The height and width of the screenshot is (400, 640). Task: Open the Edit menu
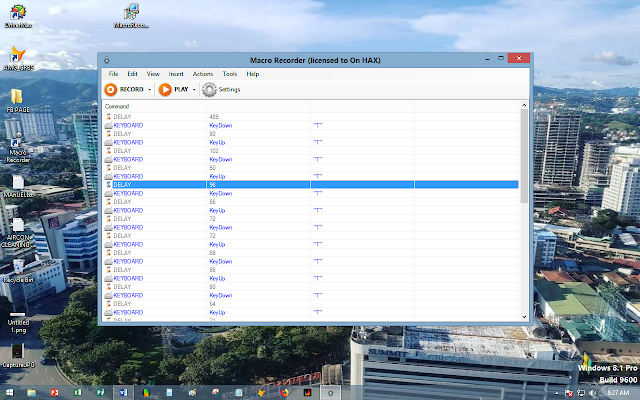[x=132, y=74]
